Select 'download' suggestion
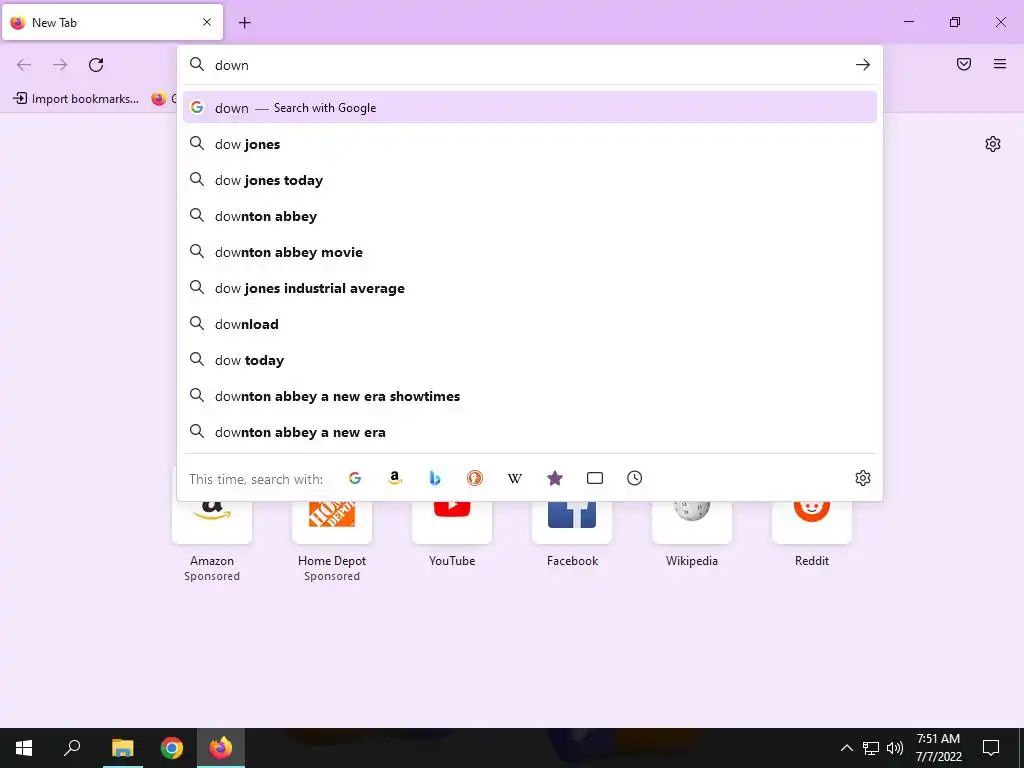 530,324
